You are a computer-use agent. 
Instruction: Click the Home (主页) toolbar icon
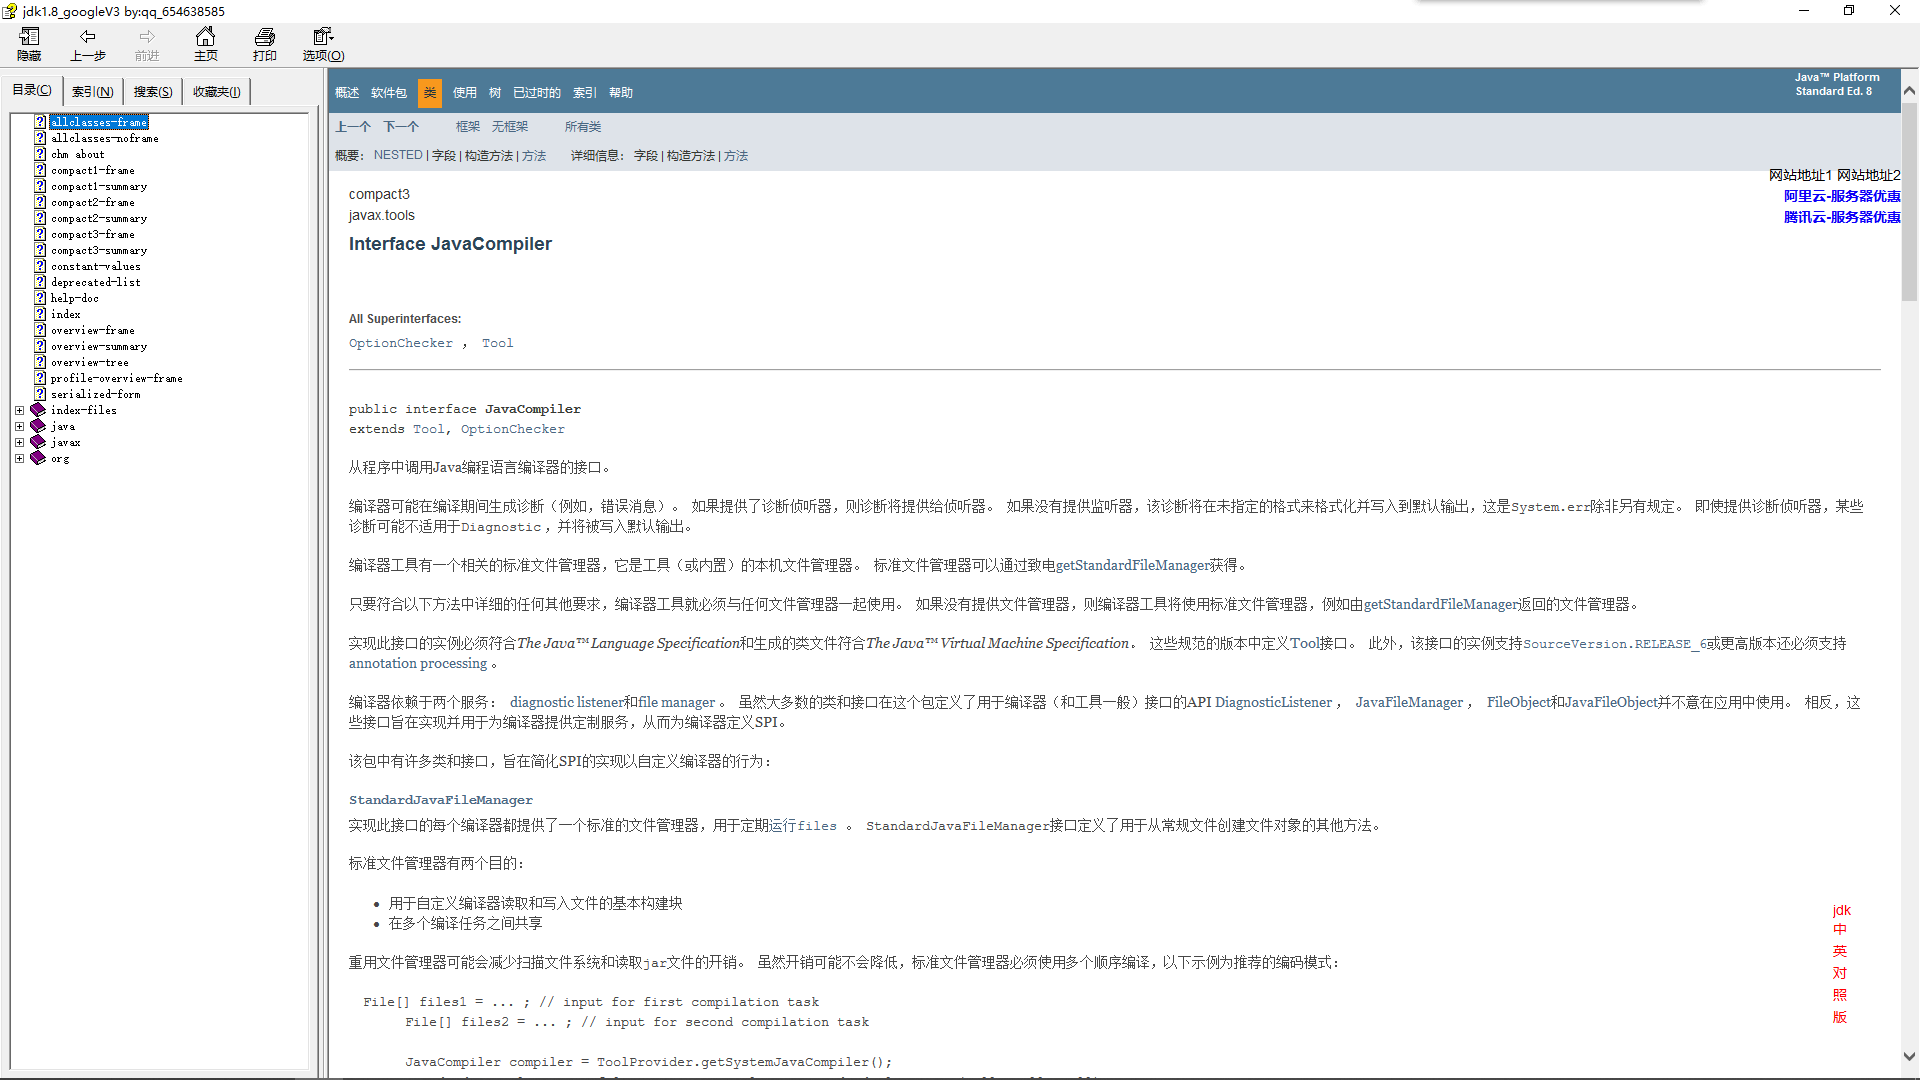(205, 37)
